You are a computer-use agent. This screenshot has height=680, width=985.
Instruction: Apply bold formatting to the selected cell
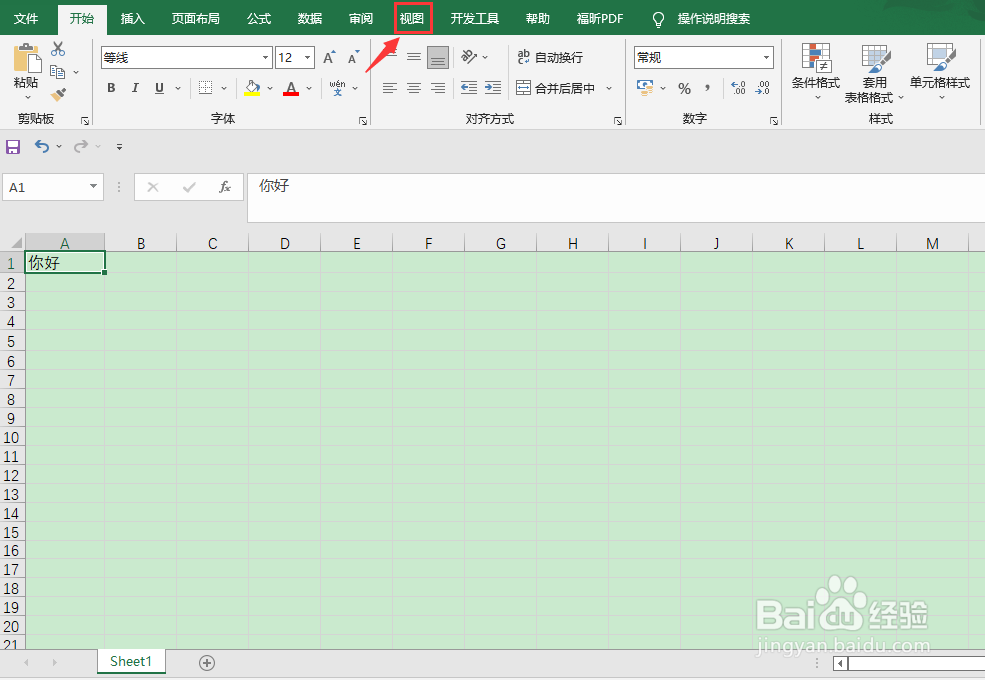(x=111, y=88)
